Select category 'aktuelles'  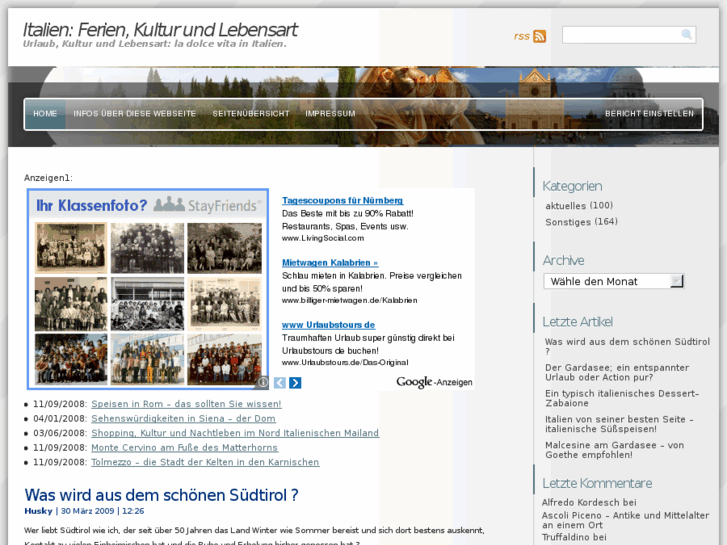[x=566, y=206]
